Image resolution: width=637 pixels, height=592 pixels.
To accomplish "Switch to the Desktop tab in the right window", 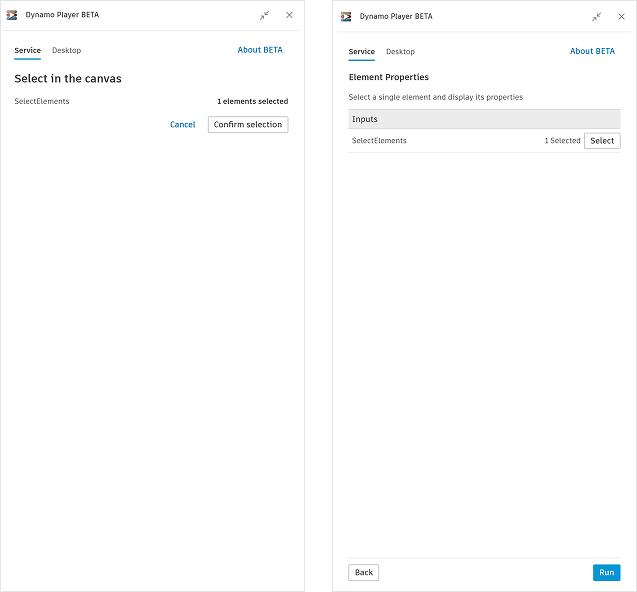I will coord(400,51).
